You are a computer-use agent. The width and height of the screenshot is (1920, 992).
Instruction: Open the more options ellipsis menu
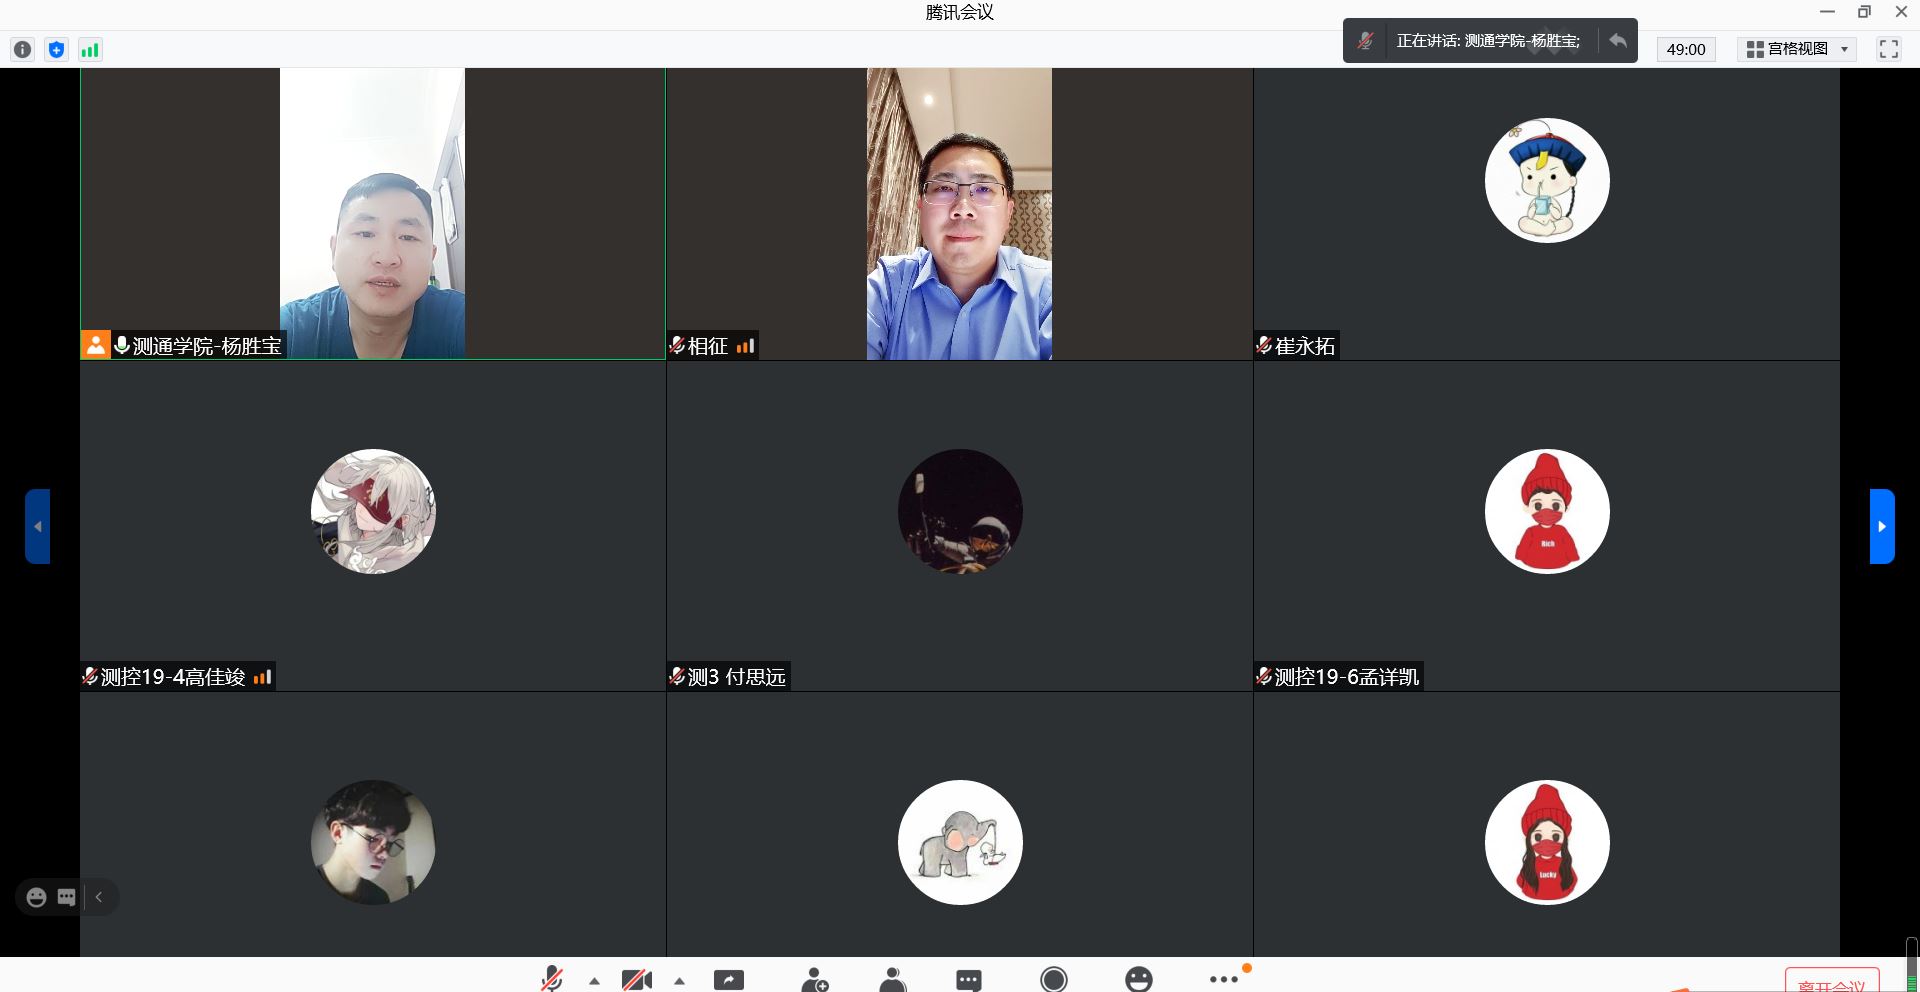(1223, 980)
